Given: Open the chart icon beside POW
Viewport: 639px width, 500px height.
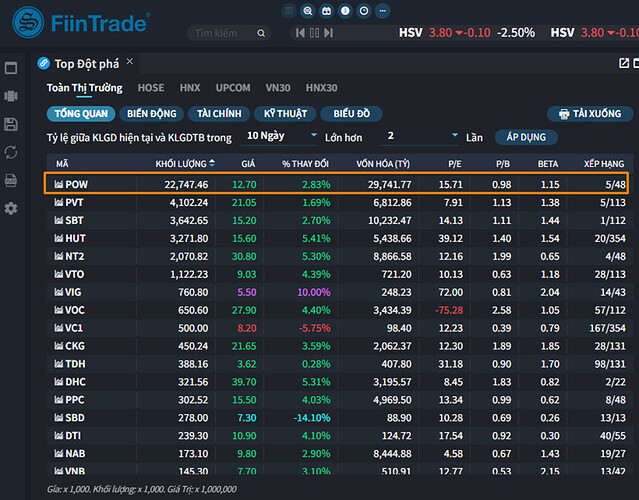Looking at the screenshot, I should pos(59,185).
